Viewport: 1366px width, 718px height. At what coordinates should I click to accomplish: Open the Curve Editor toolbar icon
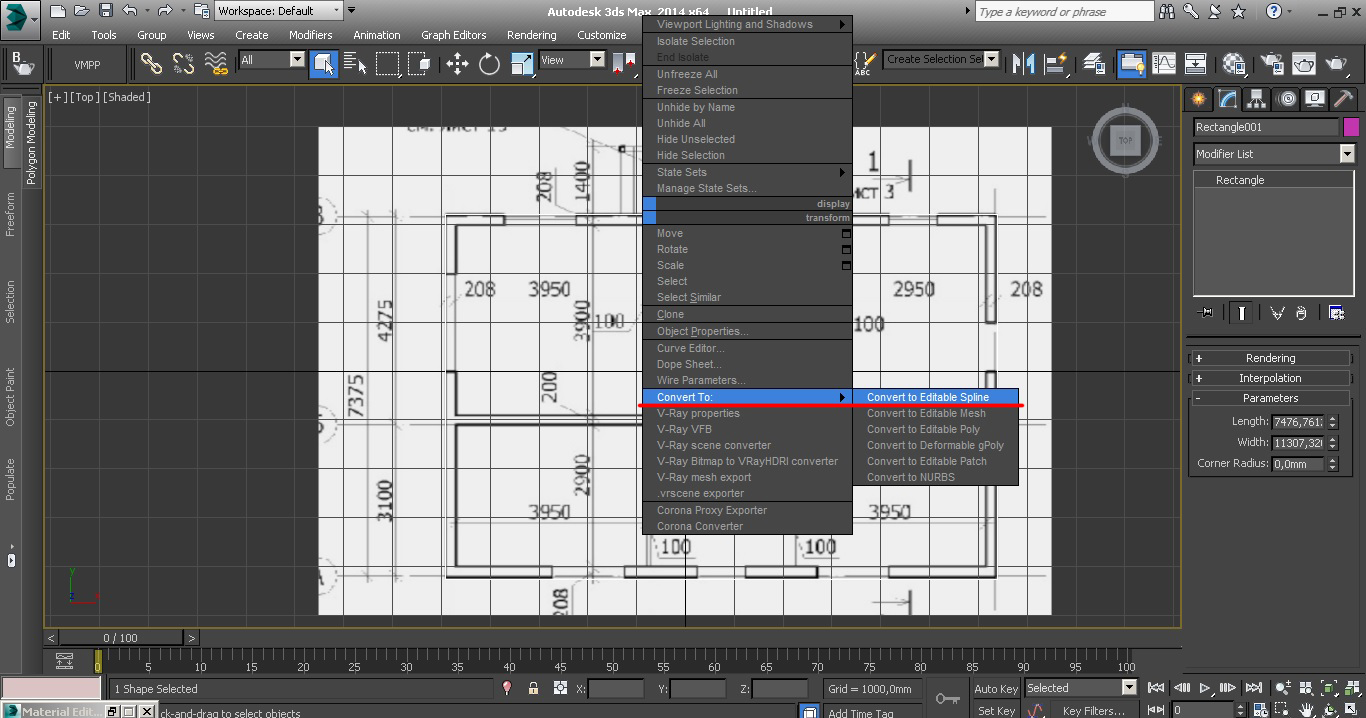1163,64
